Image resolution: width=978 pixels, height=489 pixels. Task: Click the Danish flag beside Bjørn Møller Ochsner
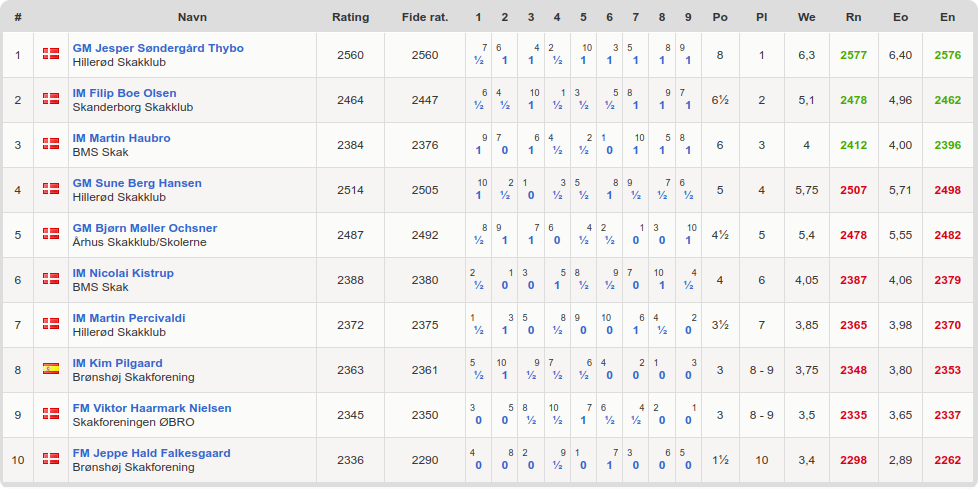51,234
